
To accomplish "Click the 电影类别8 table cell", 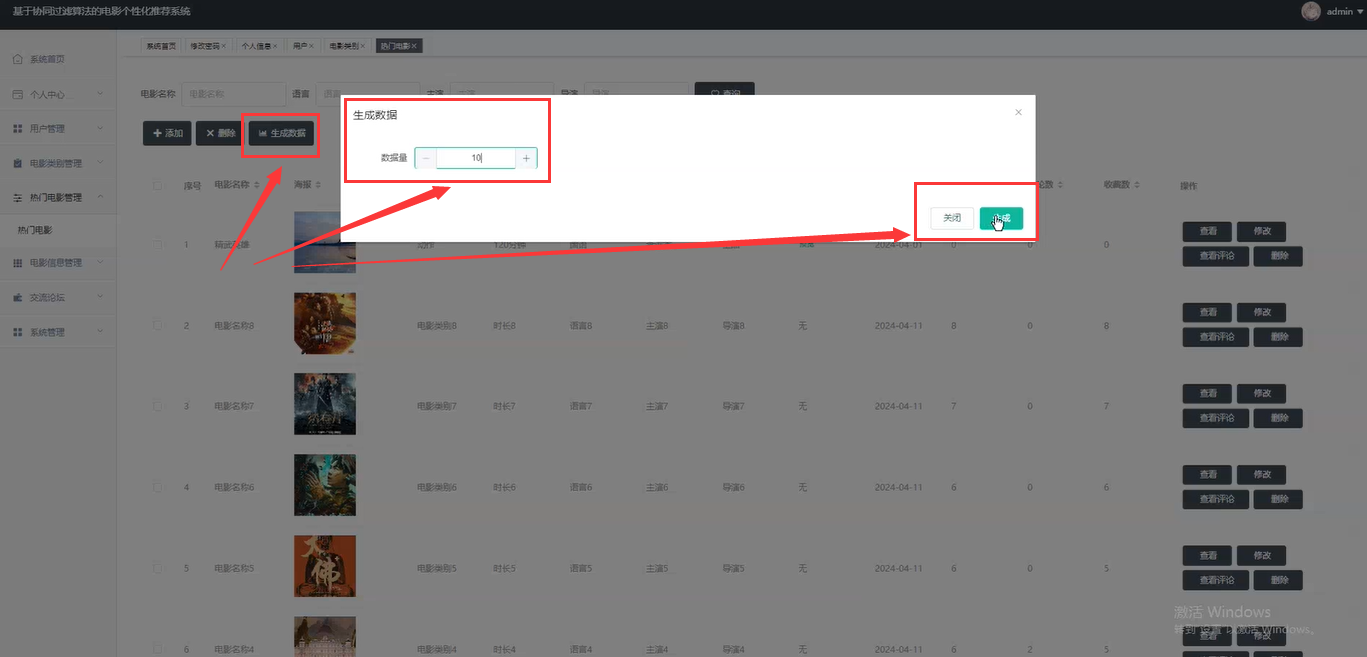I will click(x=437, y=326).
